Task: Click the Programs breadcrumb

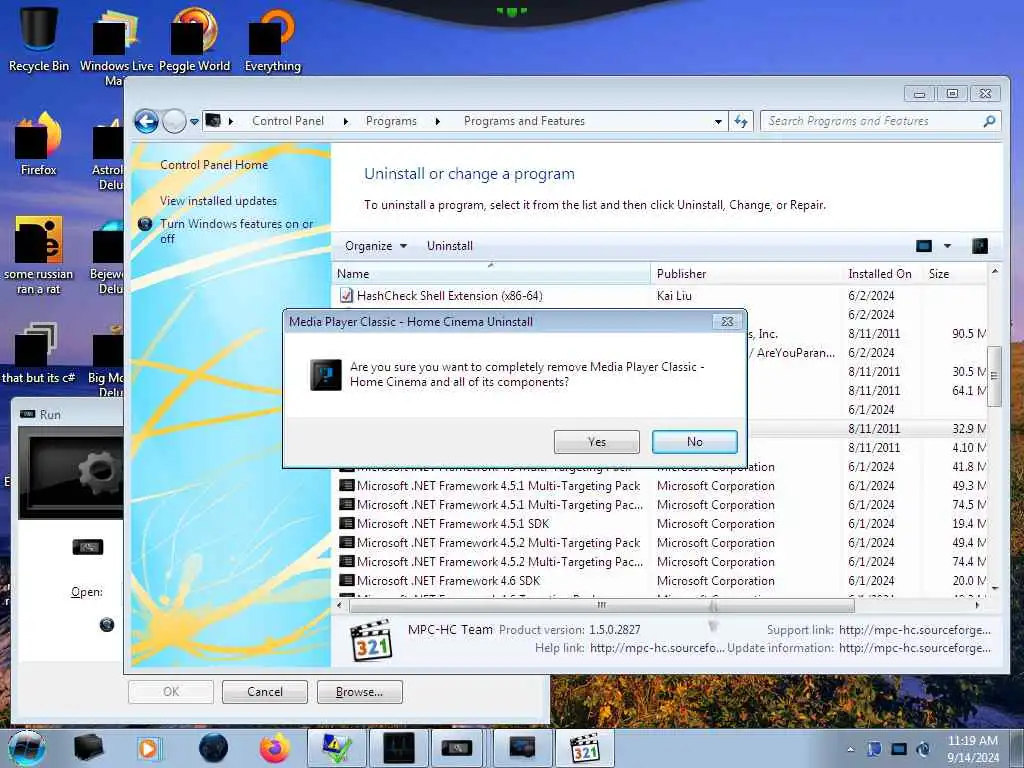Action: pyautogui.click(x=391, y=121)
